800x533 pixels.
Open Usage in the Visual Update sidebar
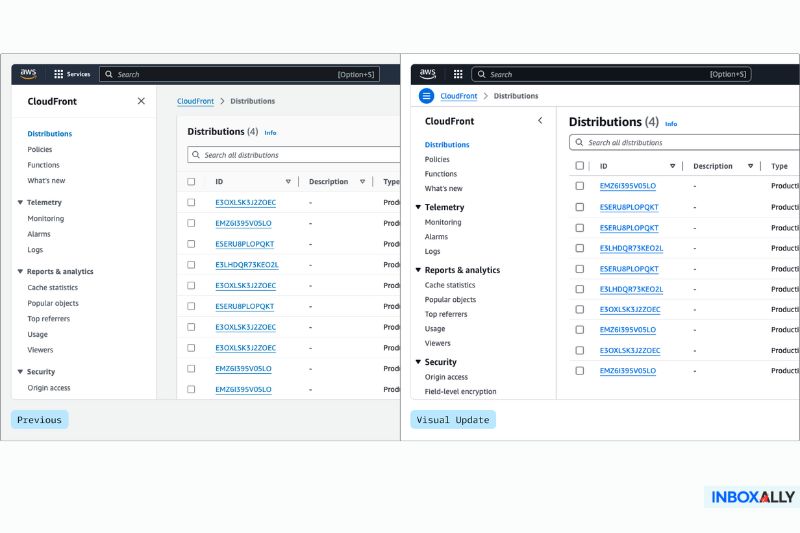435,329
